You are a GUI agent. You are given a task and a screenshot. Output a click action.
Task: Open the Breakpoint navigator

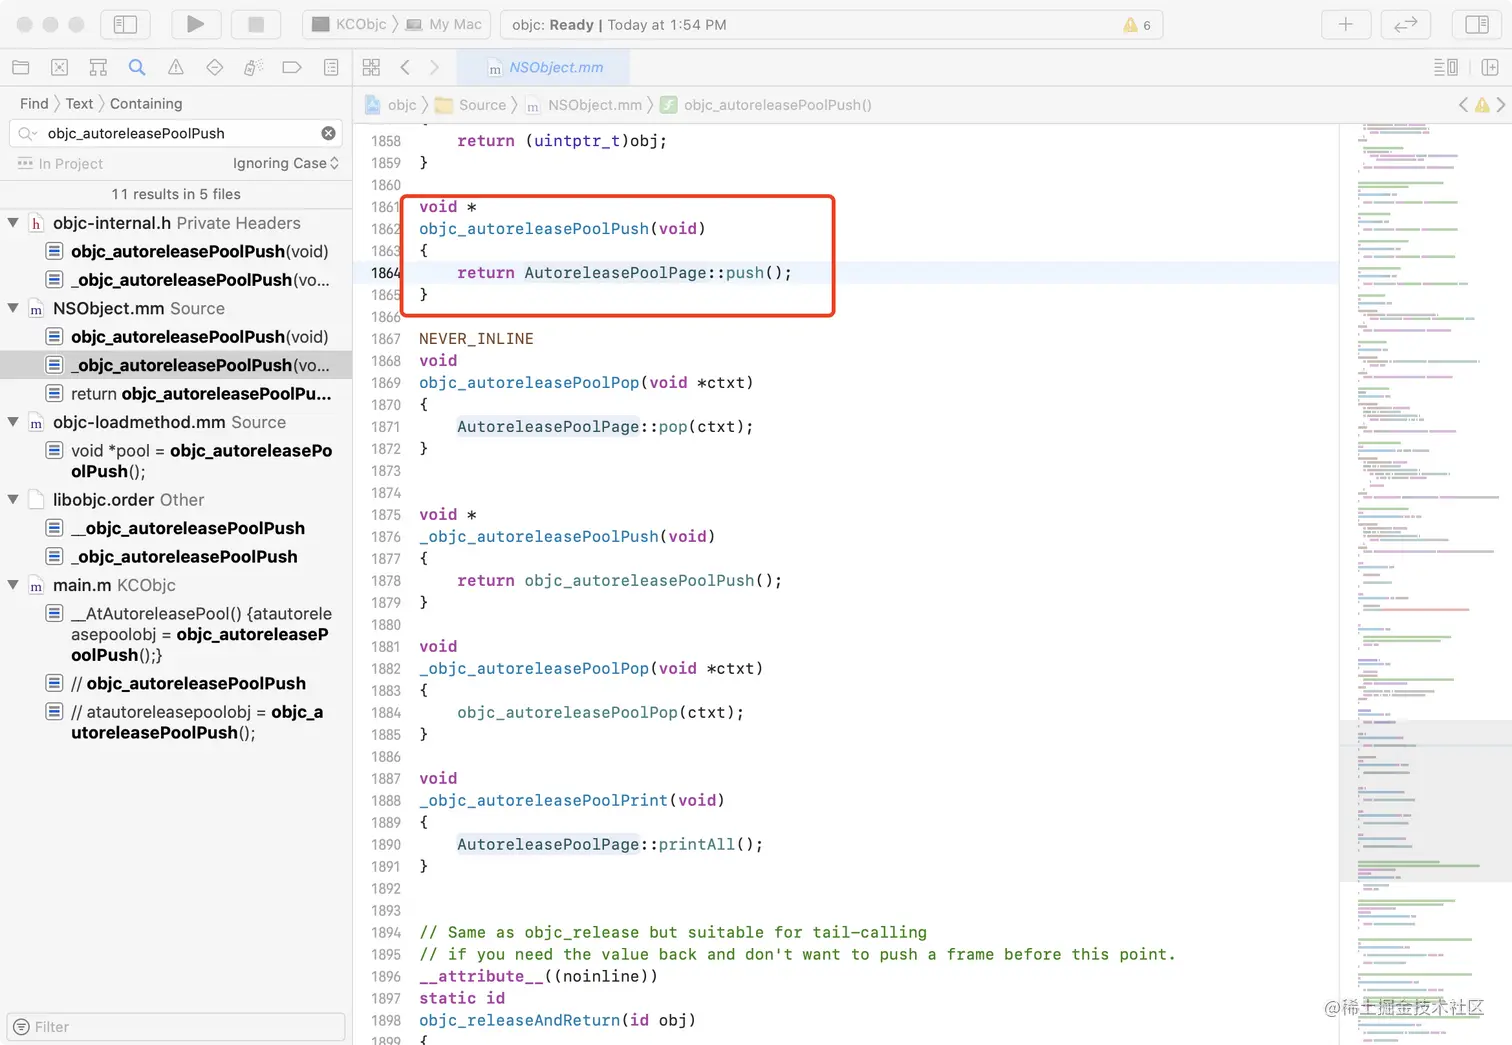pos(292,67)
